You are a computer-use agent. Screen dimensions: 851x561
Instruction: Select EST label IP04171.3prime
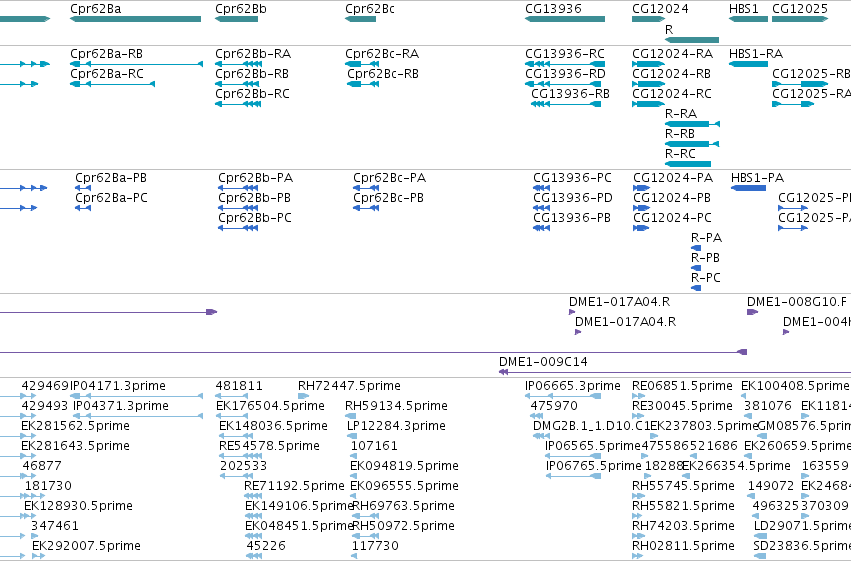pos(118,386)
